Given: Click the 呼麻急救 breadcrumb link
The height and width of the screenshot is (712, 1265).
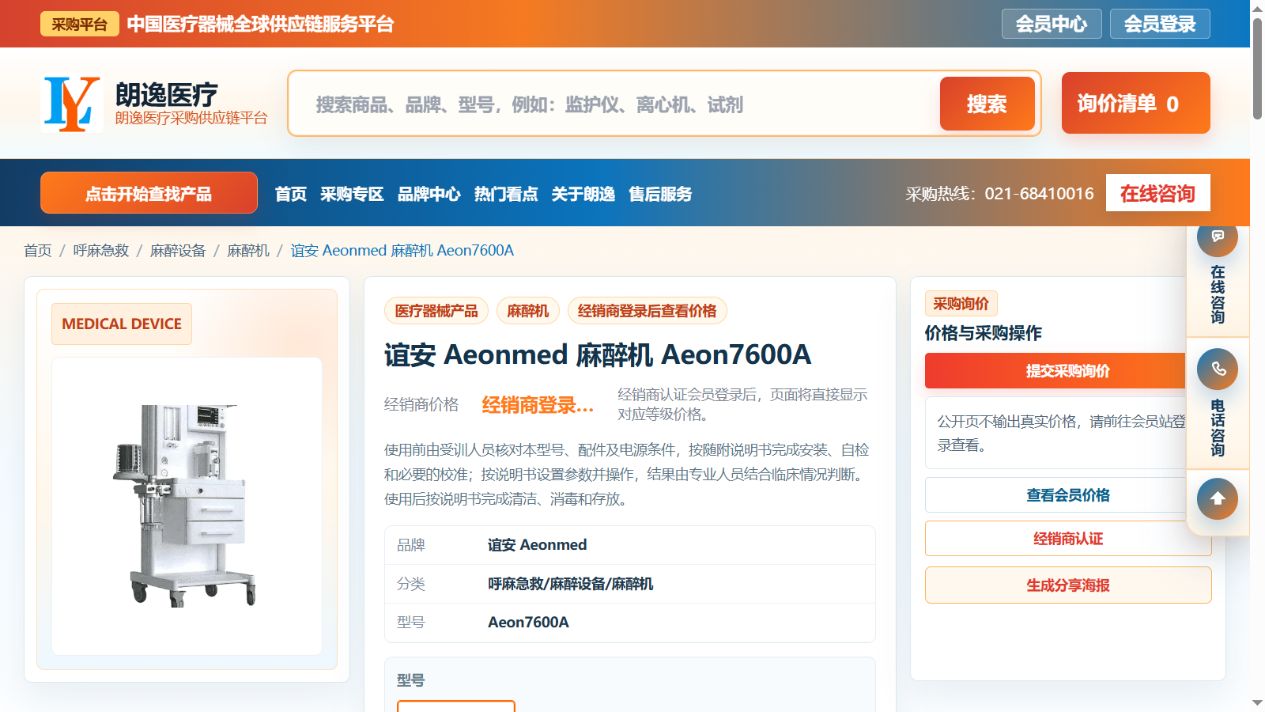Looking at the screenshot, I should coord(101,250).
